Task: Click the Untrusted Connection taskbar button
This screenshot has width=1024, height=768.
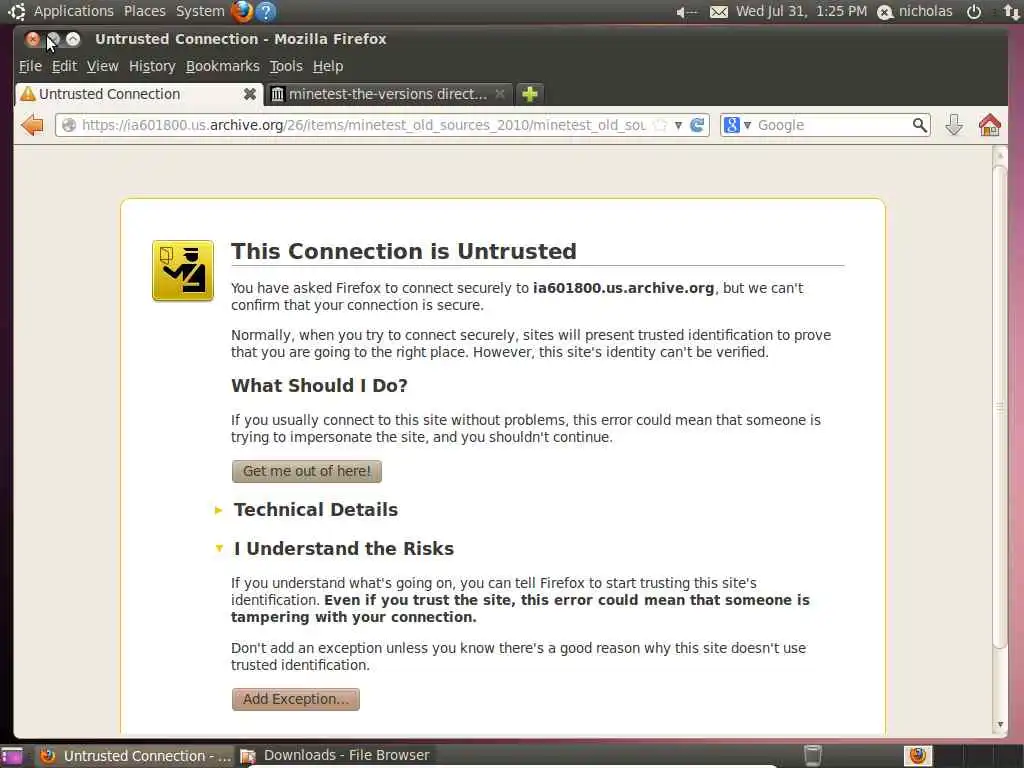Action: pyautogui.click(x=135, y=756)
